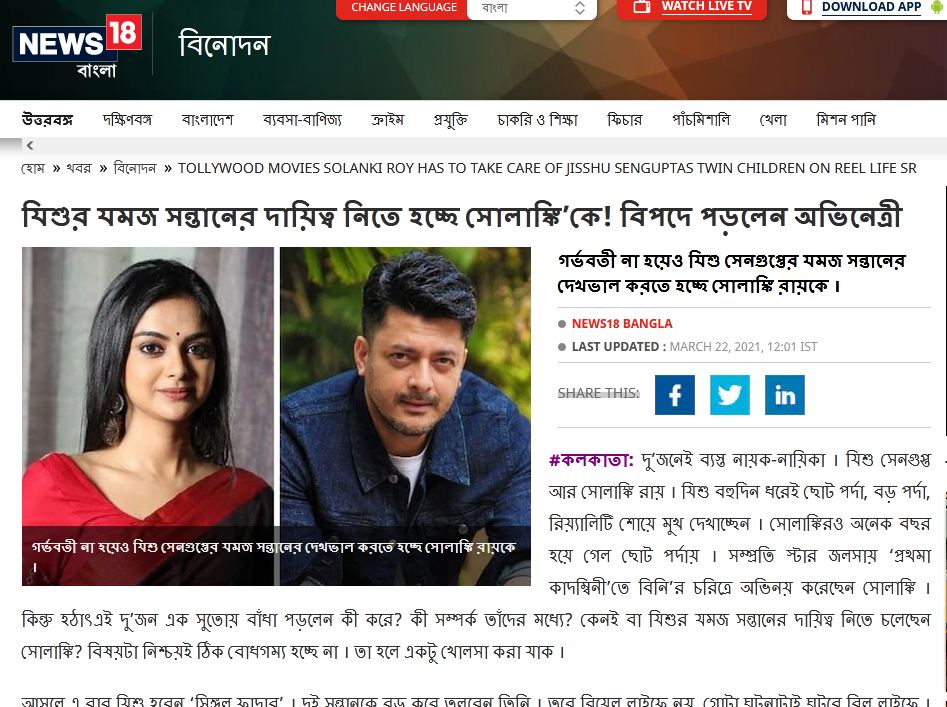This screenshot has height=707, width=947.
Task: Share article via Twitter bird icon
Action: (730, 395)
